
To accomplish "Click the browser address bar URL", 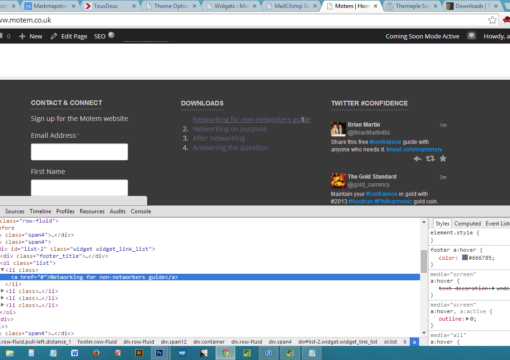I will point(26,20).
